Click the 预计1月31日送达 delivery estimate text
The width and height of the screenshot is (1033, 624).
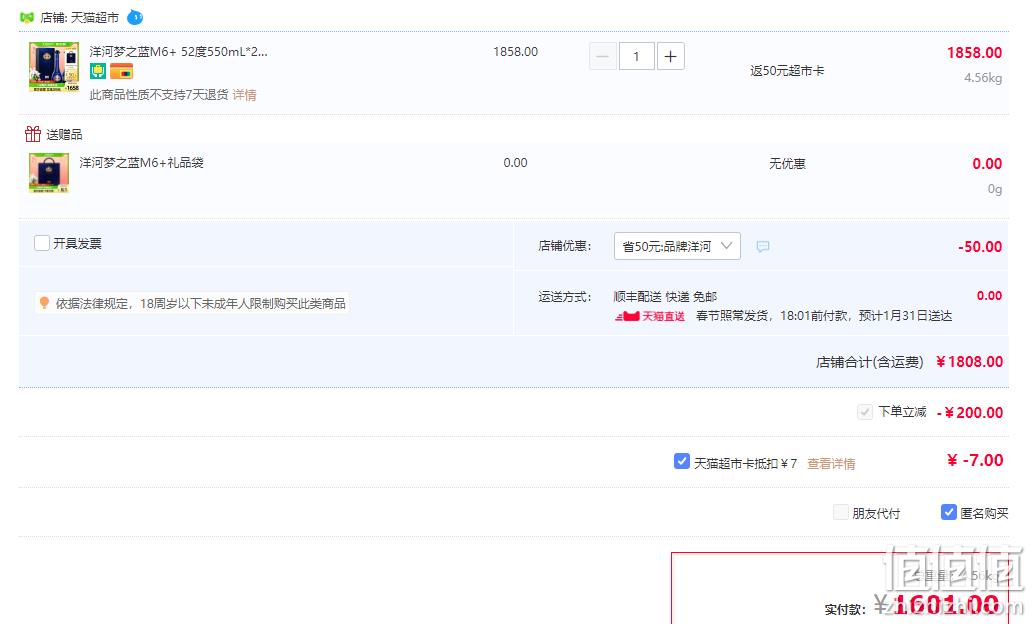click(906, 316)
